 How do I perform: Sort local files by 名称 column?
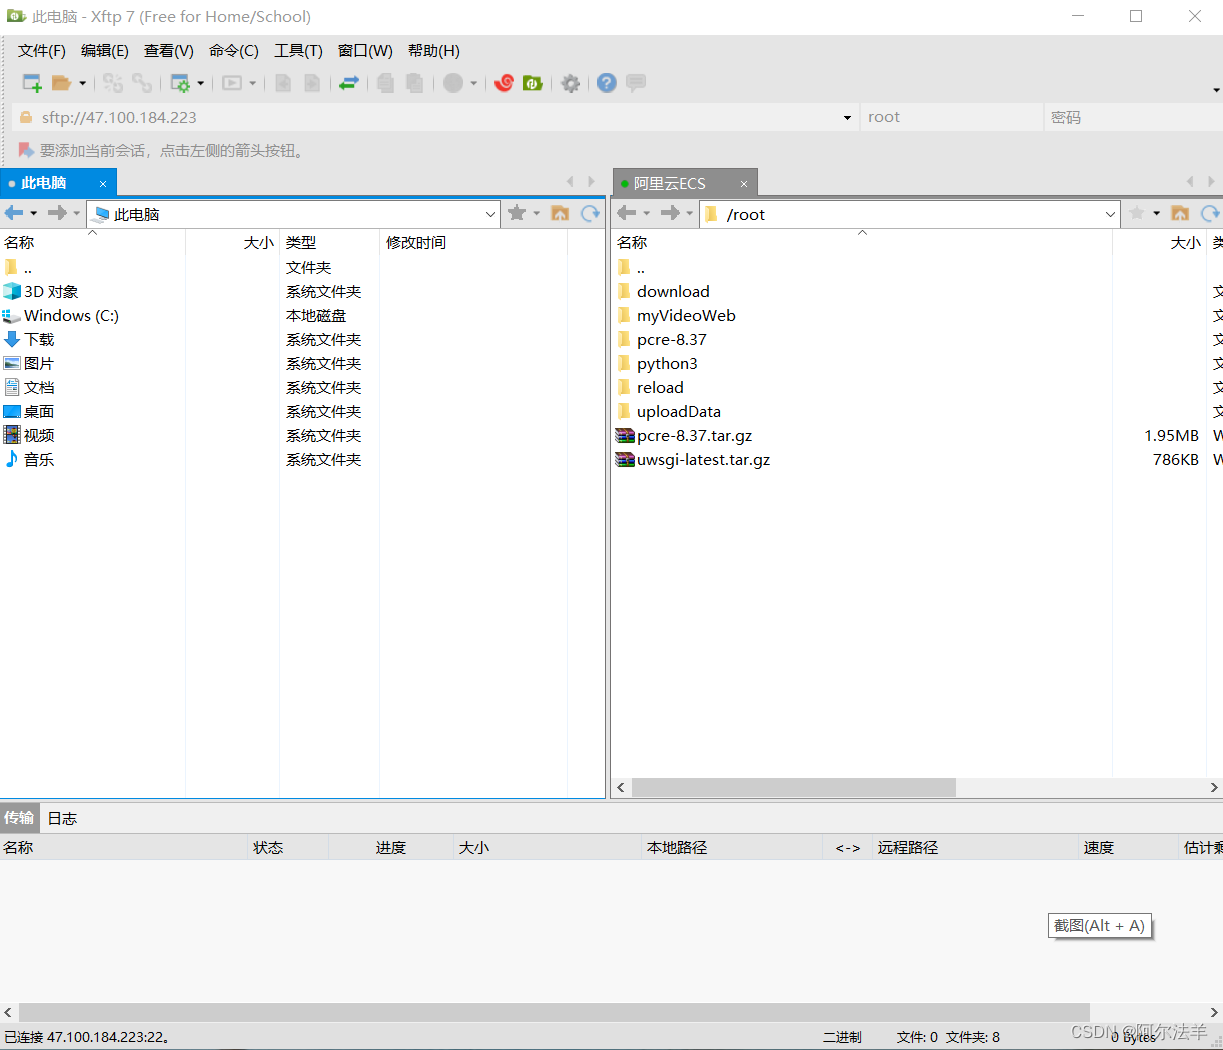pos(92,243)
